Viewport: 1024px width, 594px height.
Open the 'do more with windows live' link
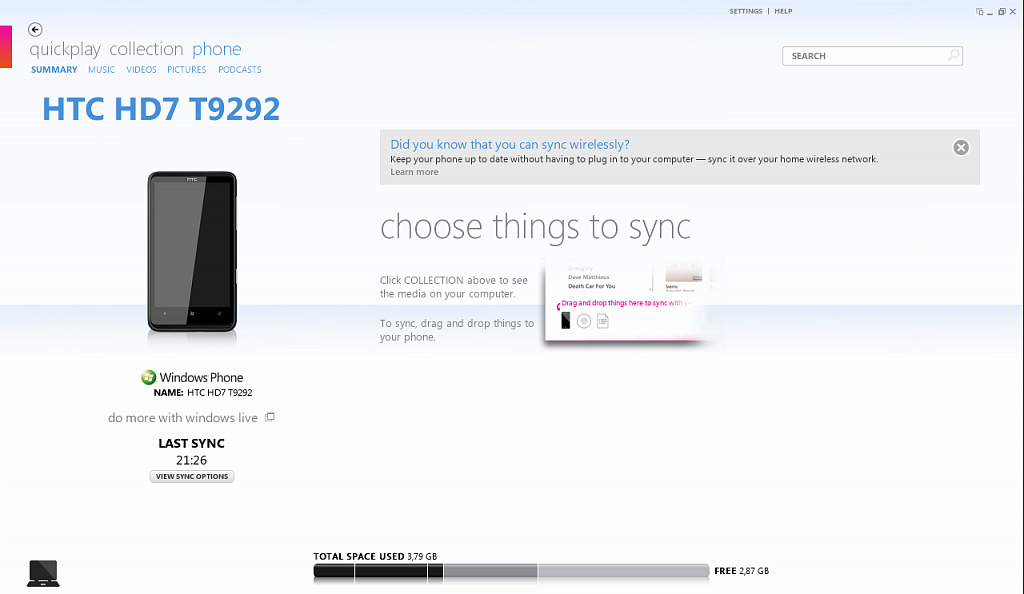click(x=183, y=418)
